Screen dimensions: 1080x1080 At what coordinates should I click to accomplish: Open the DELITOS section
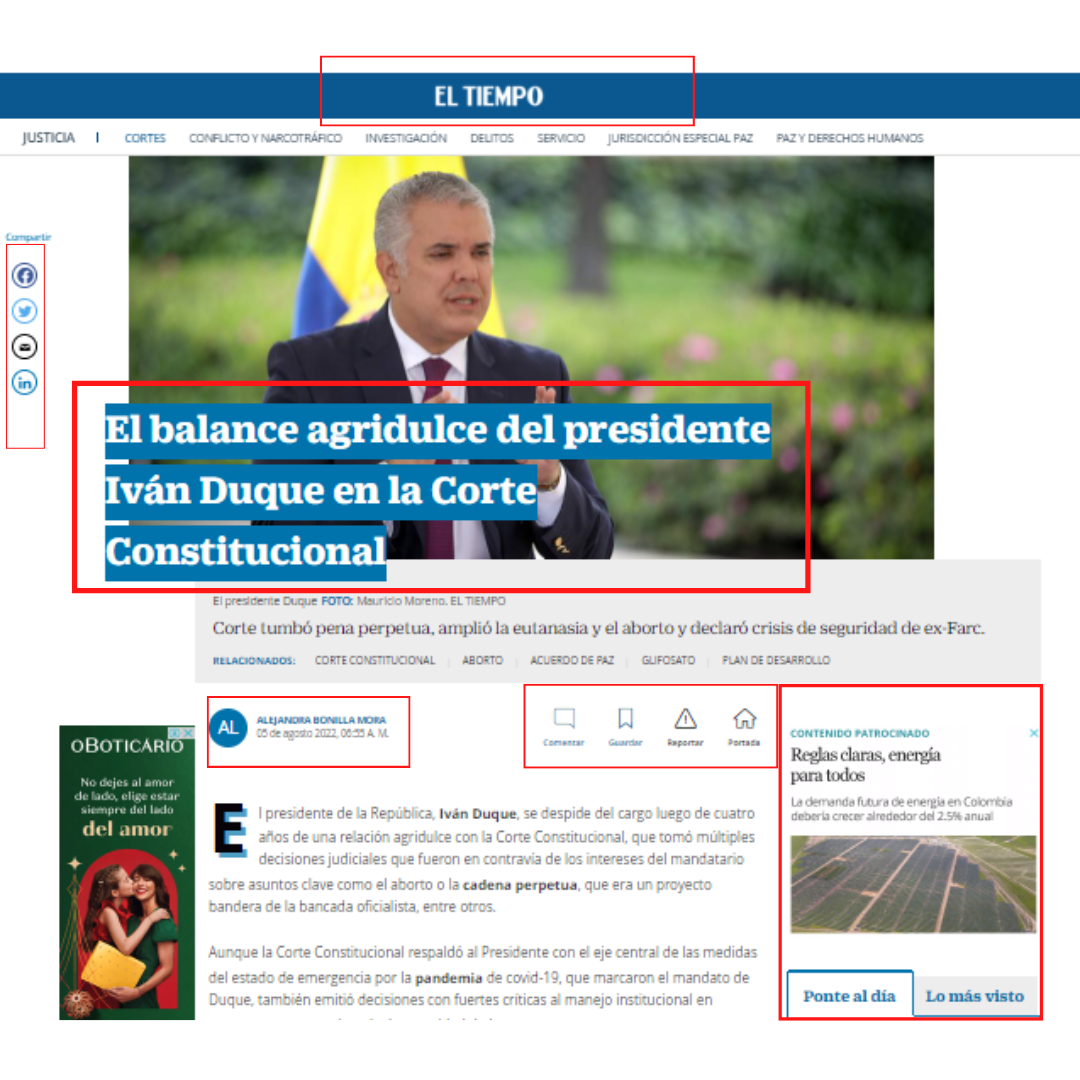[492, 138]
